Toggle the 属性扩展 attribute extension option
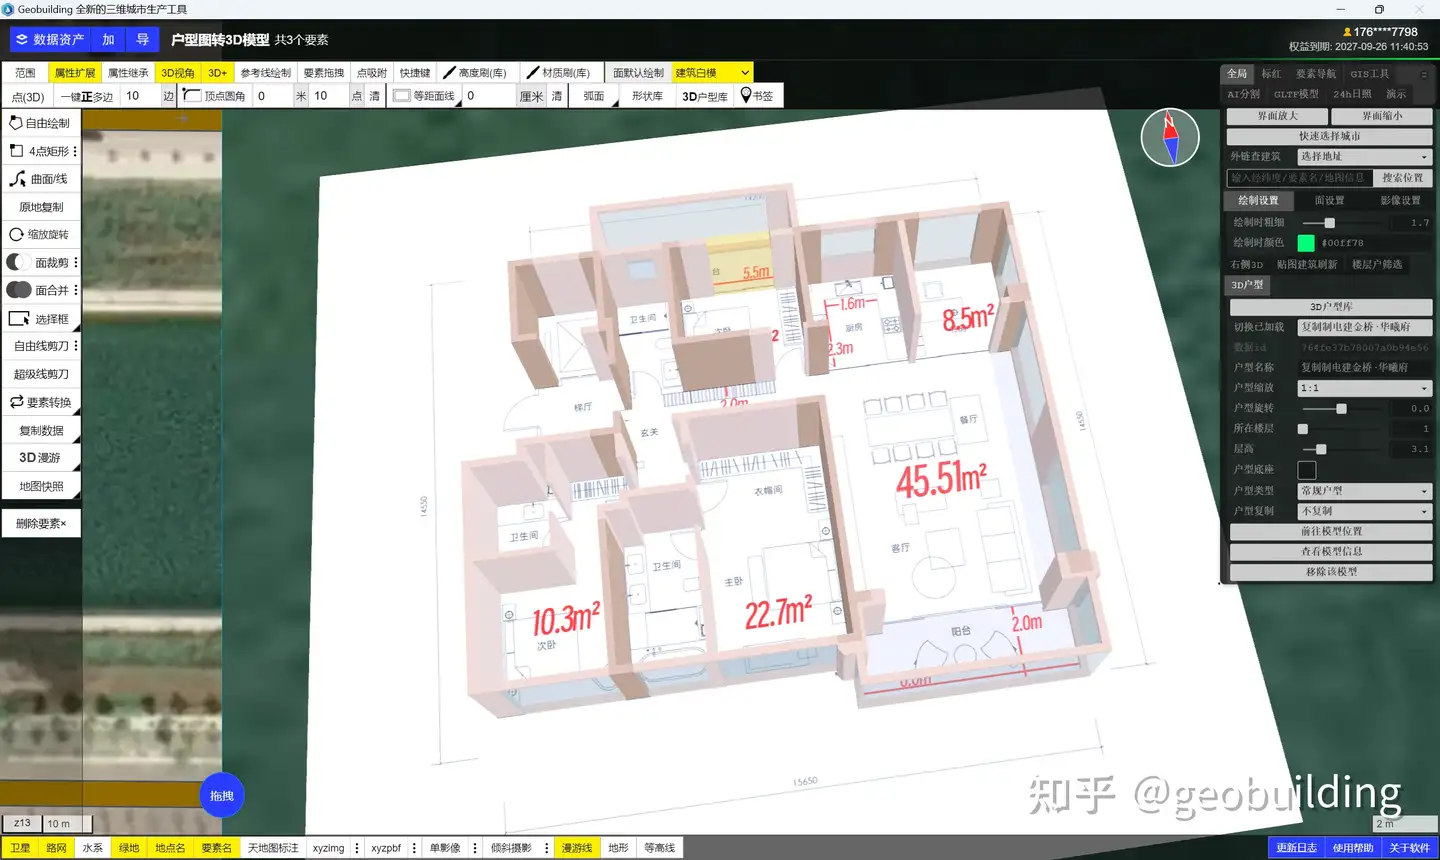The width and height of the screenshot is (1440, 860). click(75, 73)
